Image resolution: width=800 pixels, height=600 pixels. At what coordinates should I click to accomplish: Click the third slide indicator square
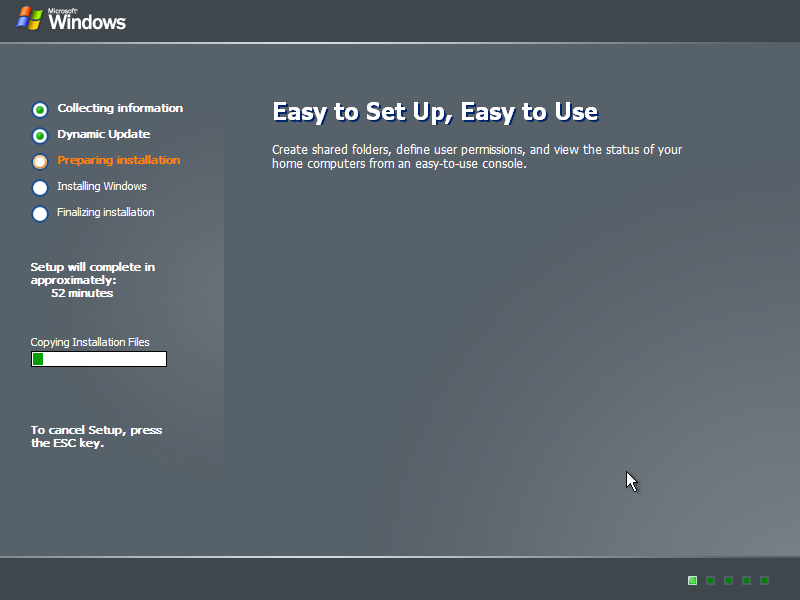(x=729, y=581)
